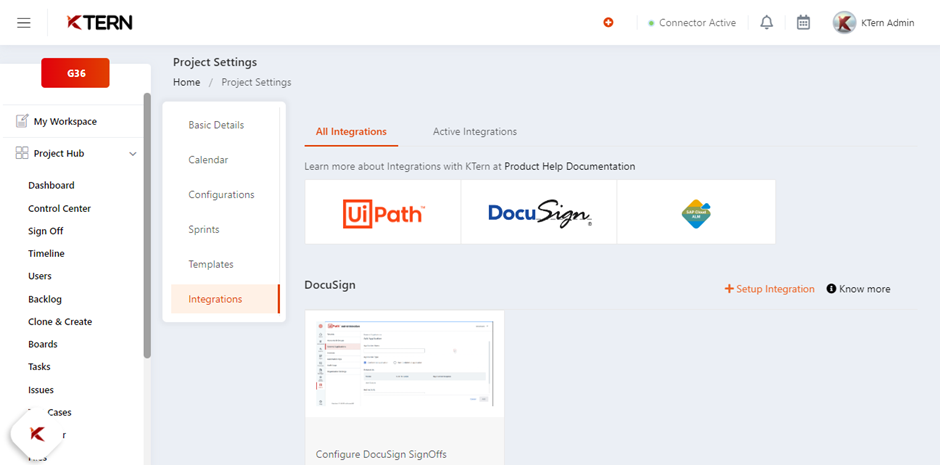Select the DocuSign integration logo

539,212
